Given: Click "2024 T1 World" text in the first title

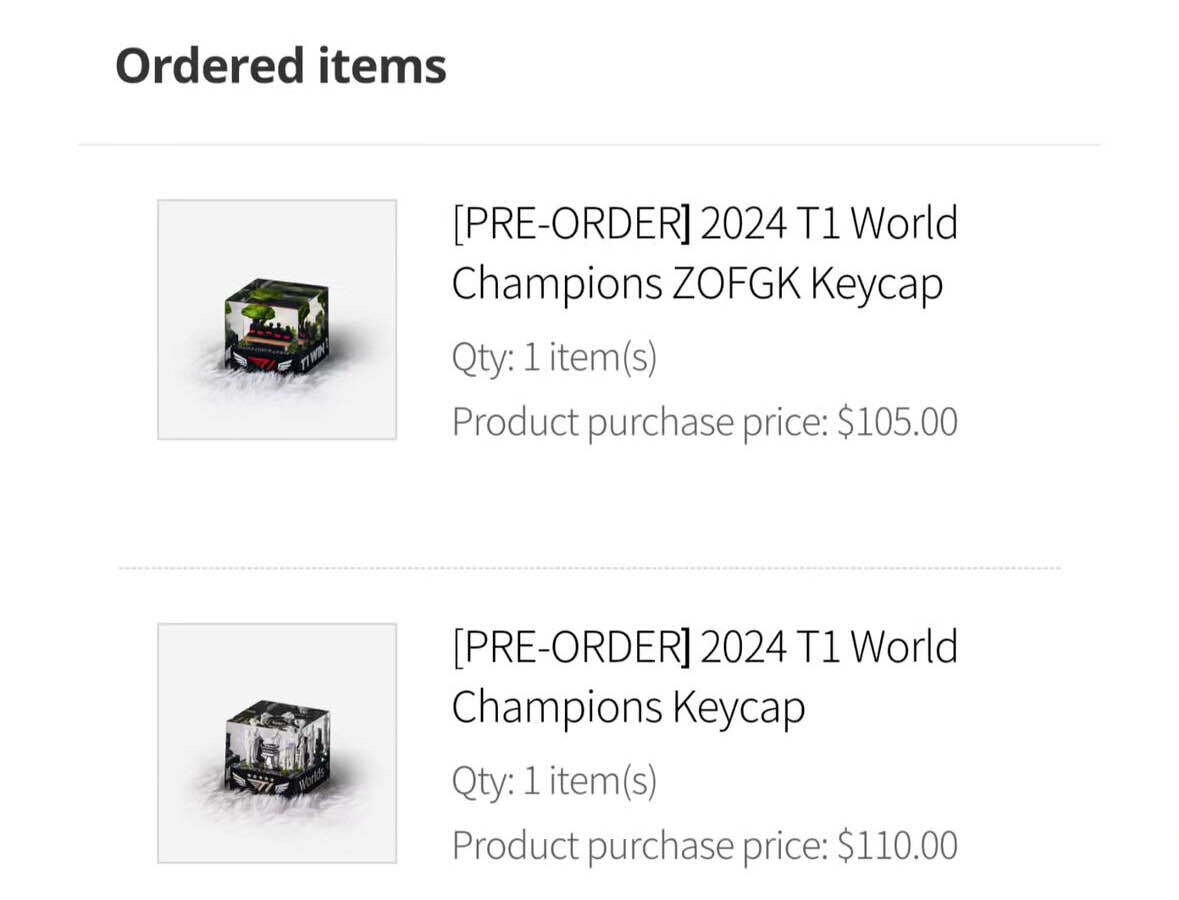Looking at the screenshot, I should coord(829,223).
